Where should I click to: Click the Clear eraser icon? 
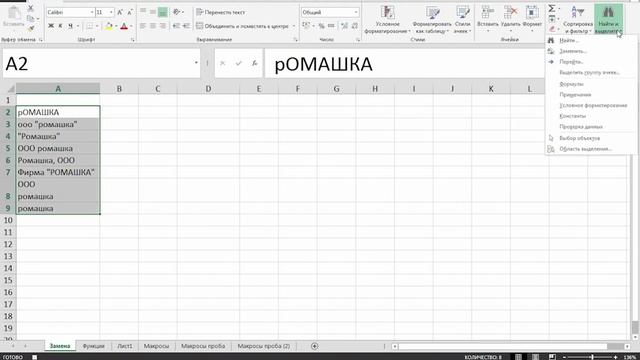click(551, 29)
